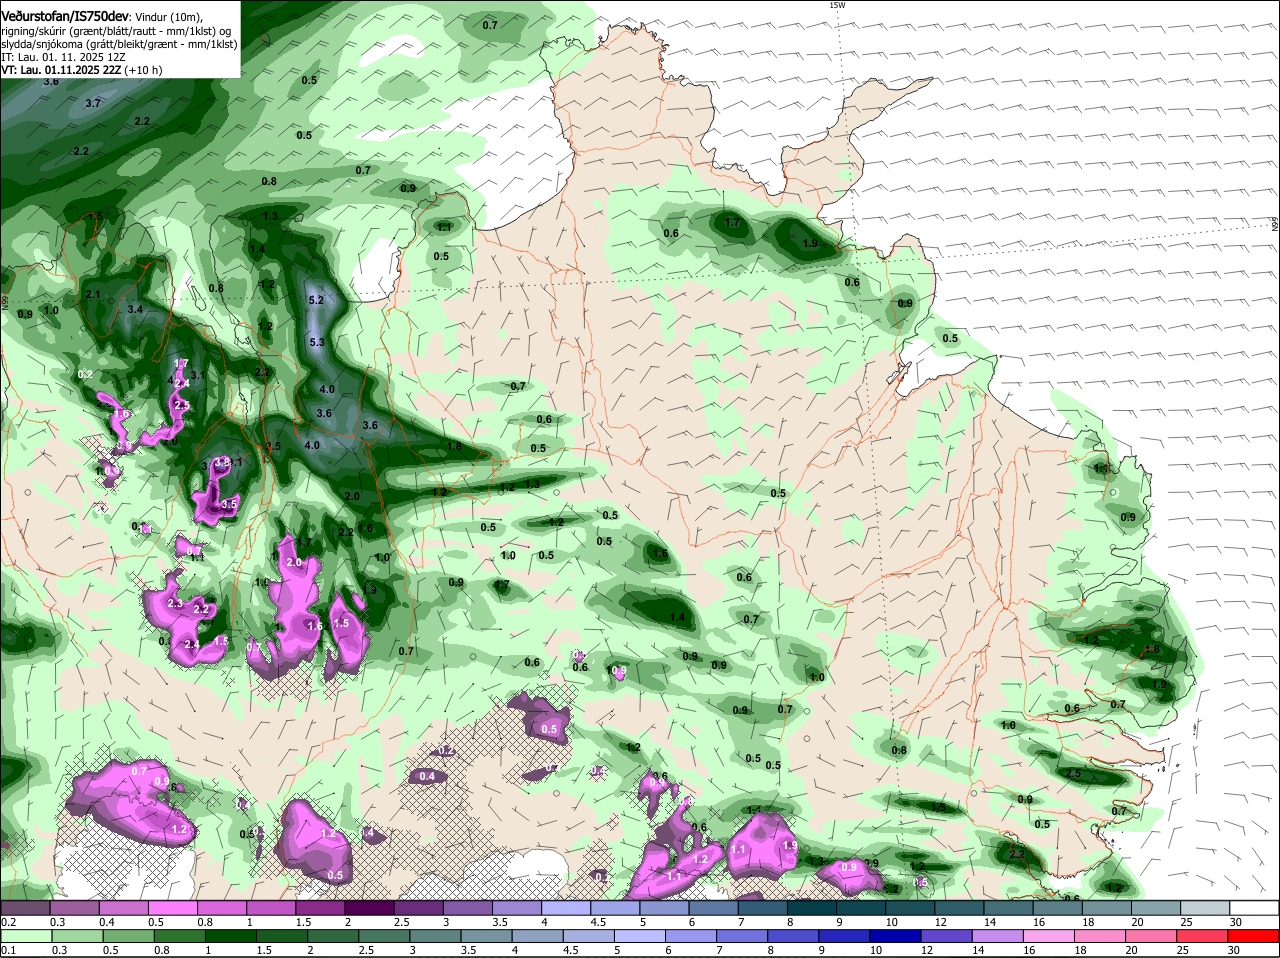Click the 5.2 precipitation value on the map
This screenshot has height=958, width=1280.
point(317,300)
